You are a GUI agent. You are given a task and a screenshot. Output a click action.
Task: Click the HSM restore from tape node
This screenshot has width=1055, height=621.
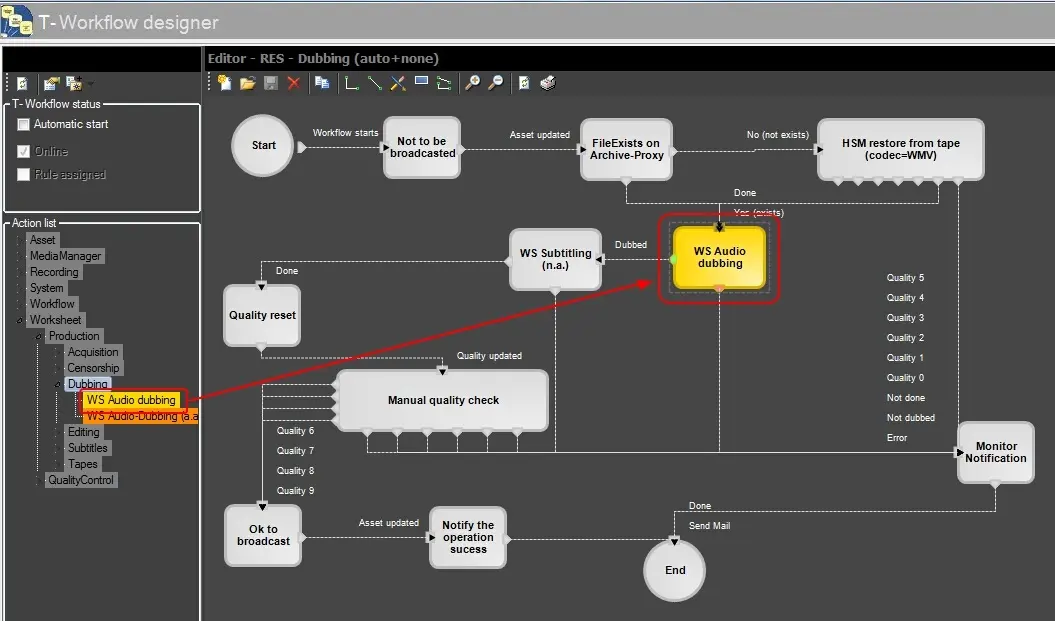pos(900,150)
